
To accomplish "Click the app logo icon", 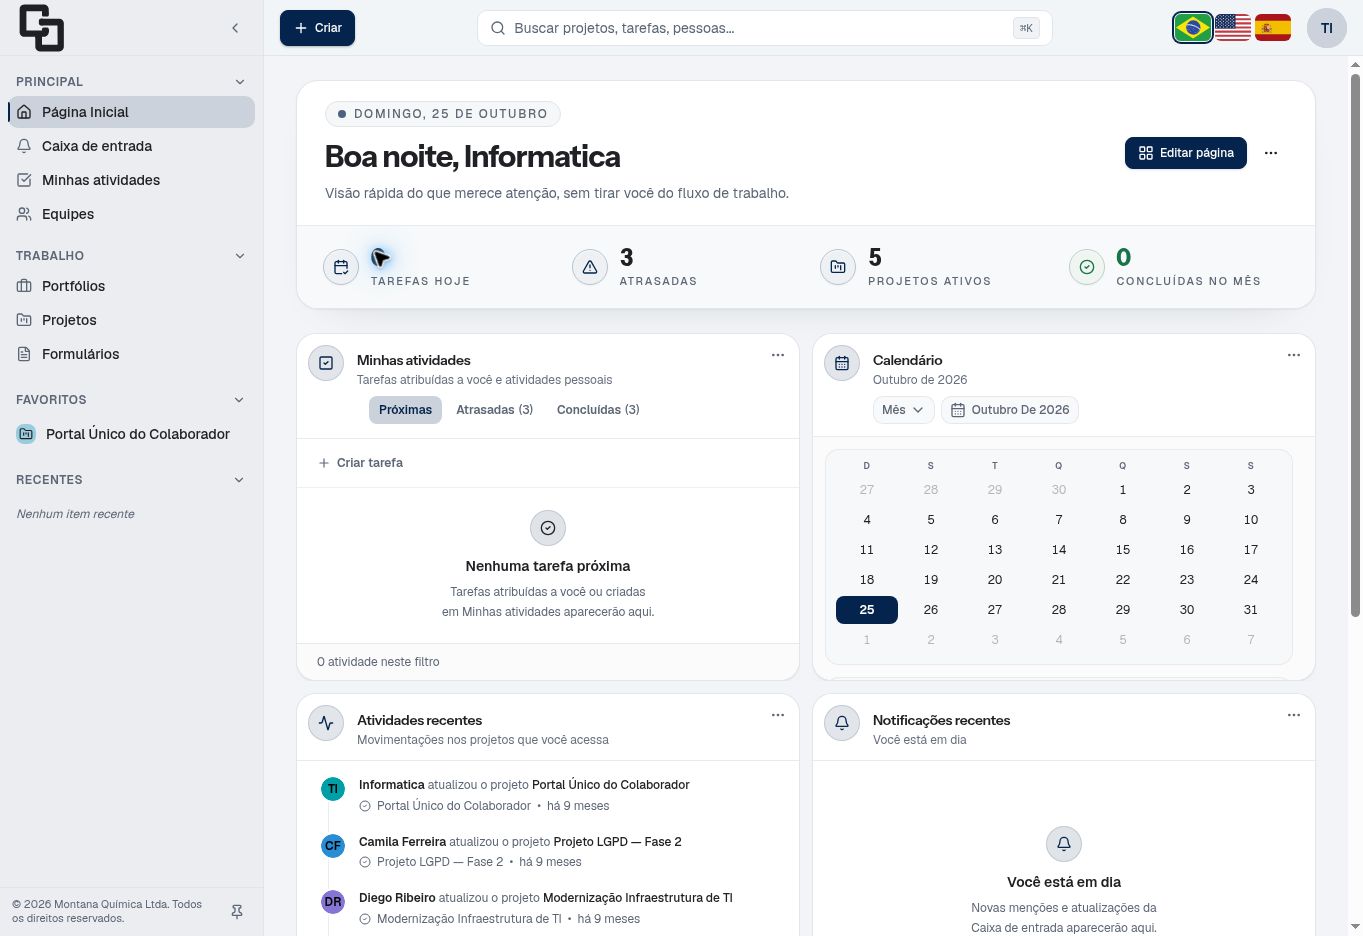I will [x=41, y=28].
